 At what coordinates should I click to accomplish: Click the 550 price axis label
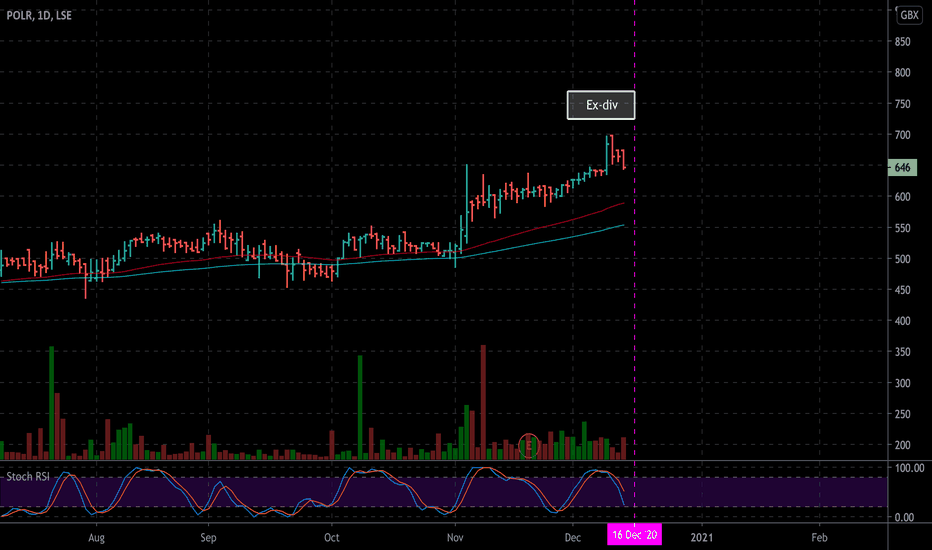tap(902, 228)
